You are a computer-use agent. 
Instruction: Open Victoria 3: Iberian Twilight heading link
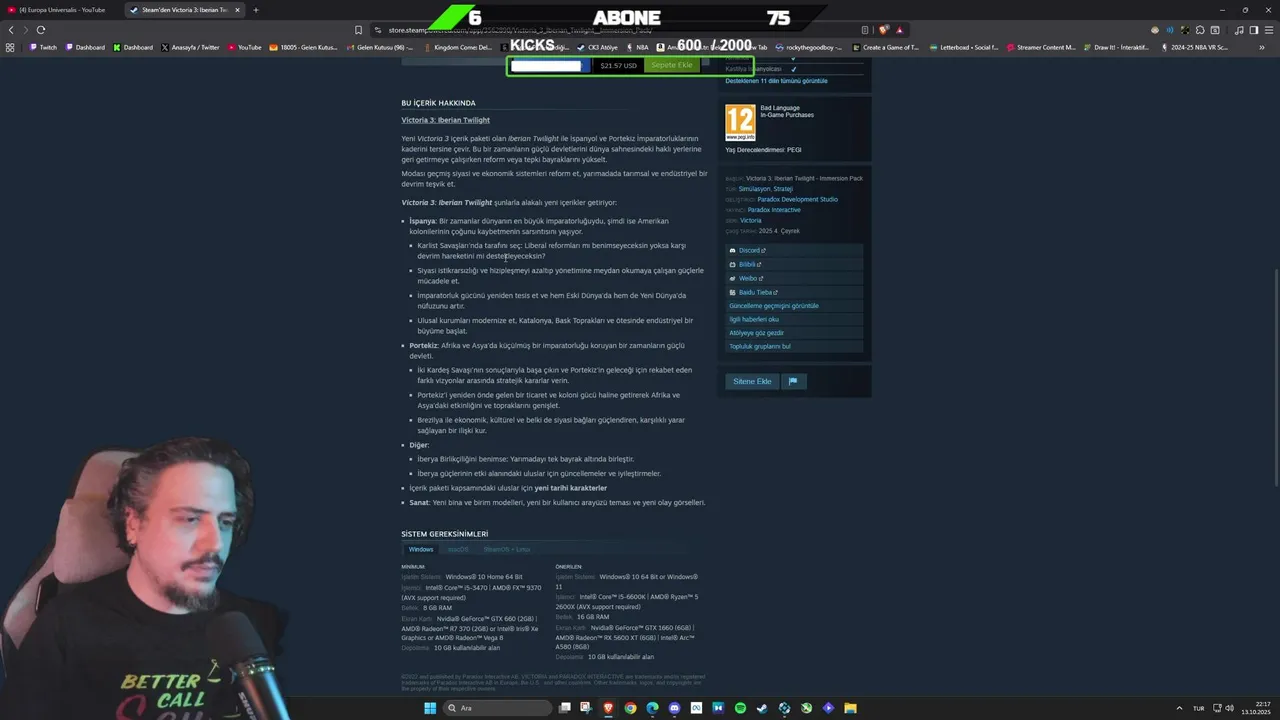pos(446,120)
